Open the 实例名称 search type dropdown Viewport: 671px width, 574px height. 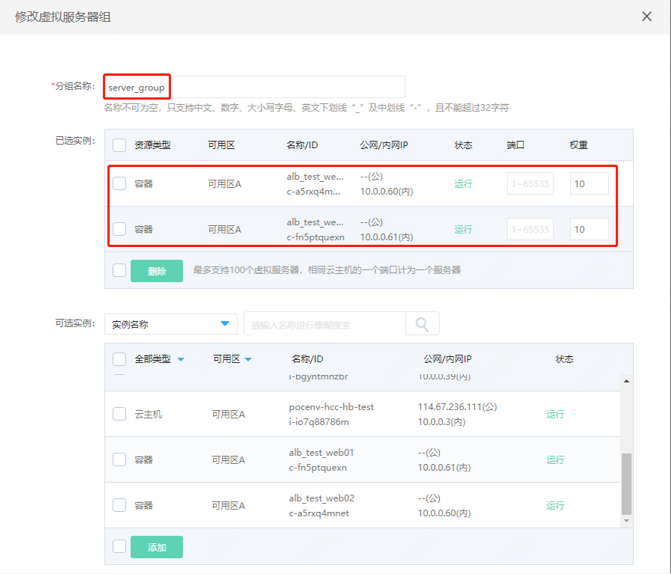click(x=171, y=324)
